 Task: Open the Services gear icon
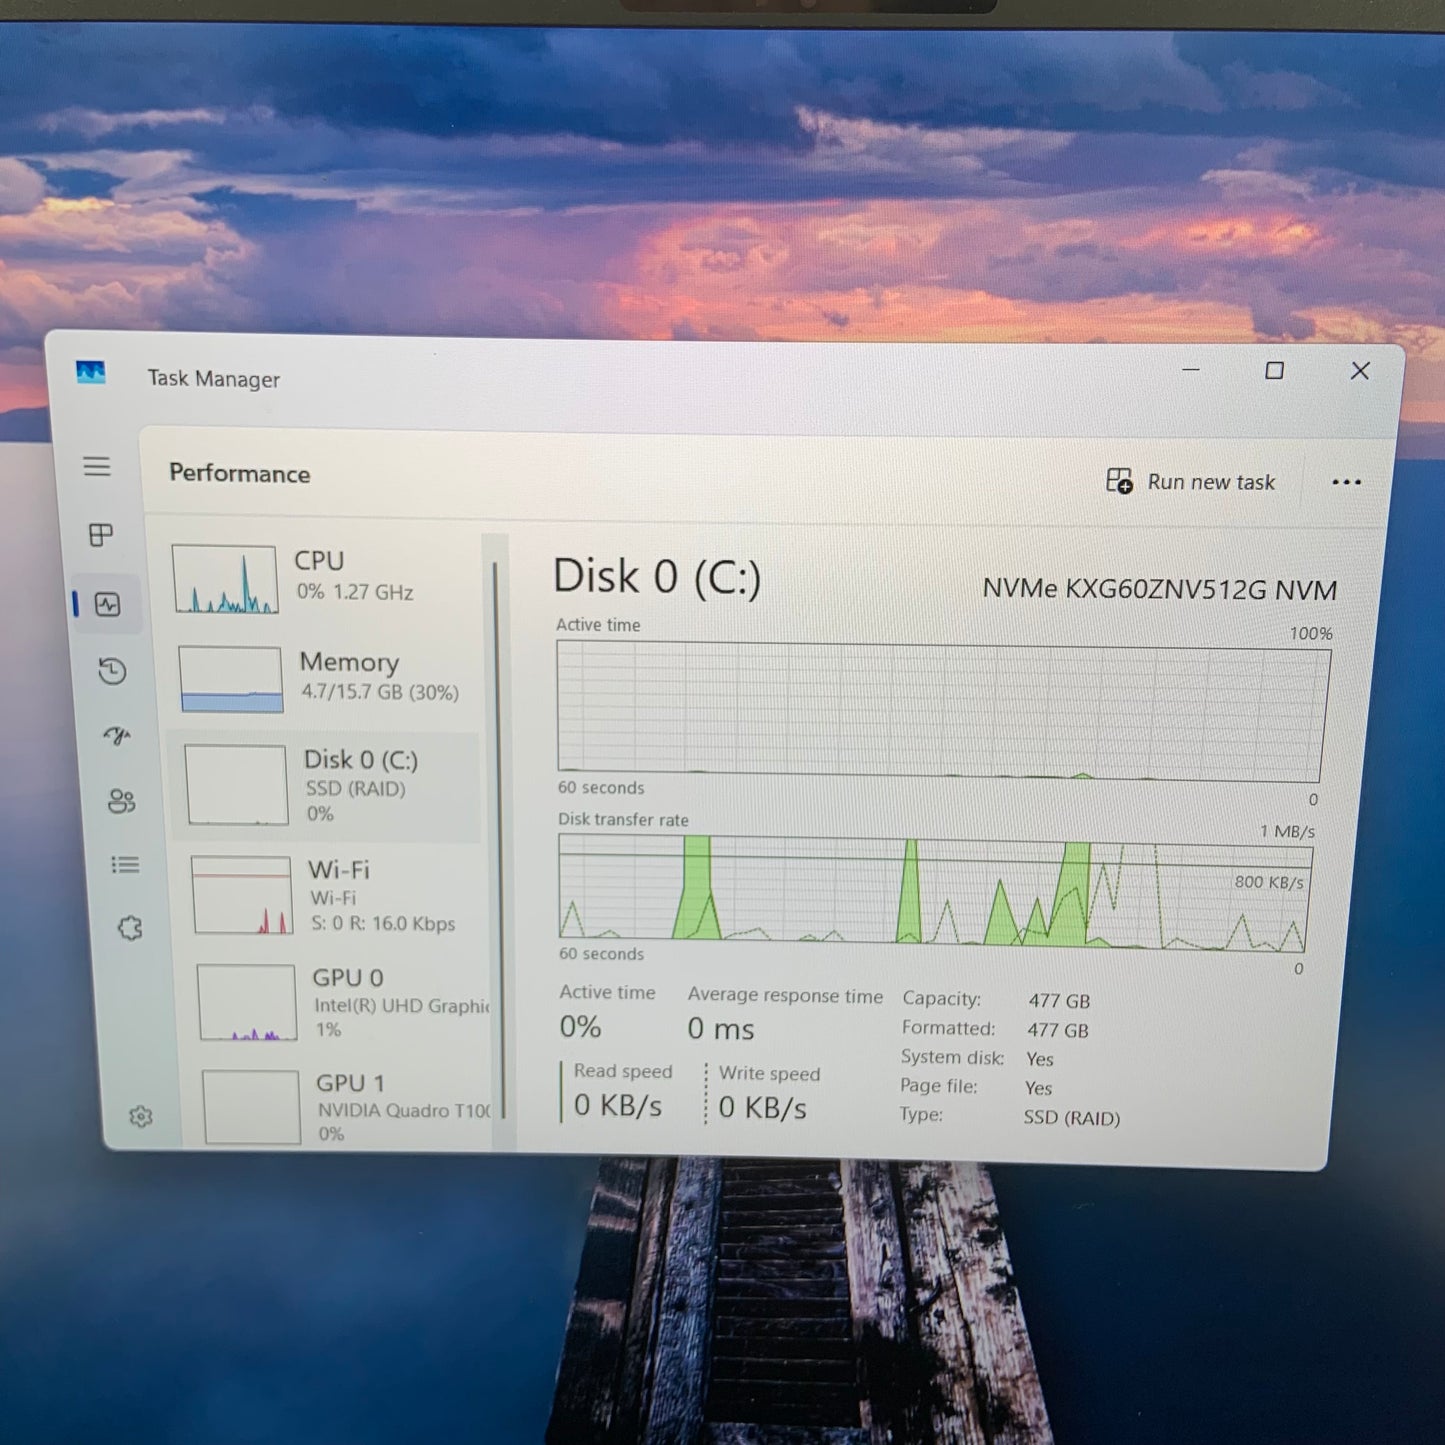[130, 928]
